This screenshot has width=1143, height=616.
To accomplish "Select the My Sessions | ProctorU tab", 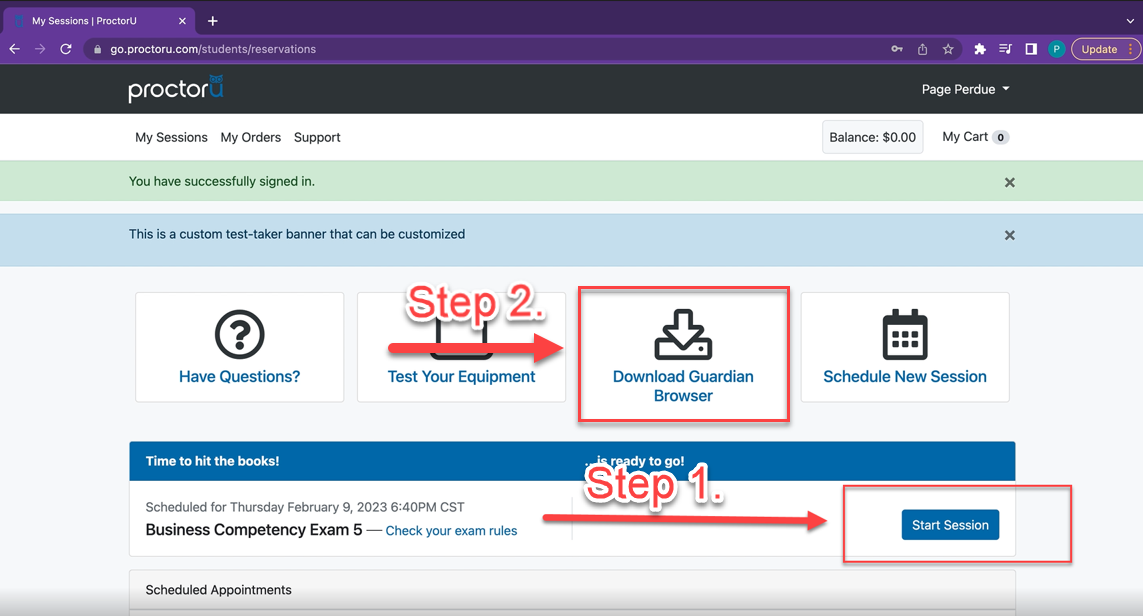I will coord(98,21).
